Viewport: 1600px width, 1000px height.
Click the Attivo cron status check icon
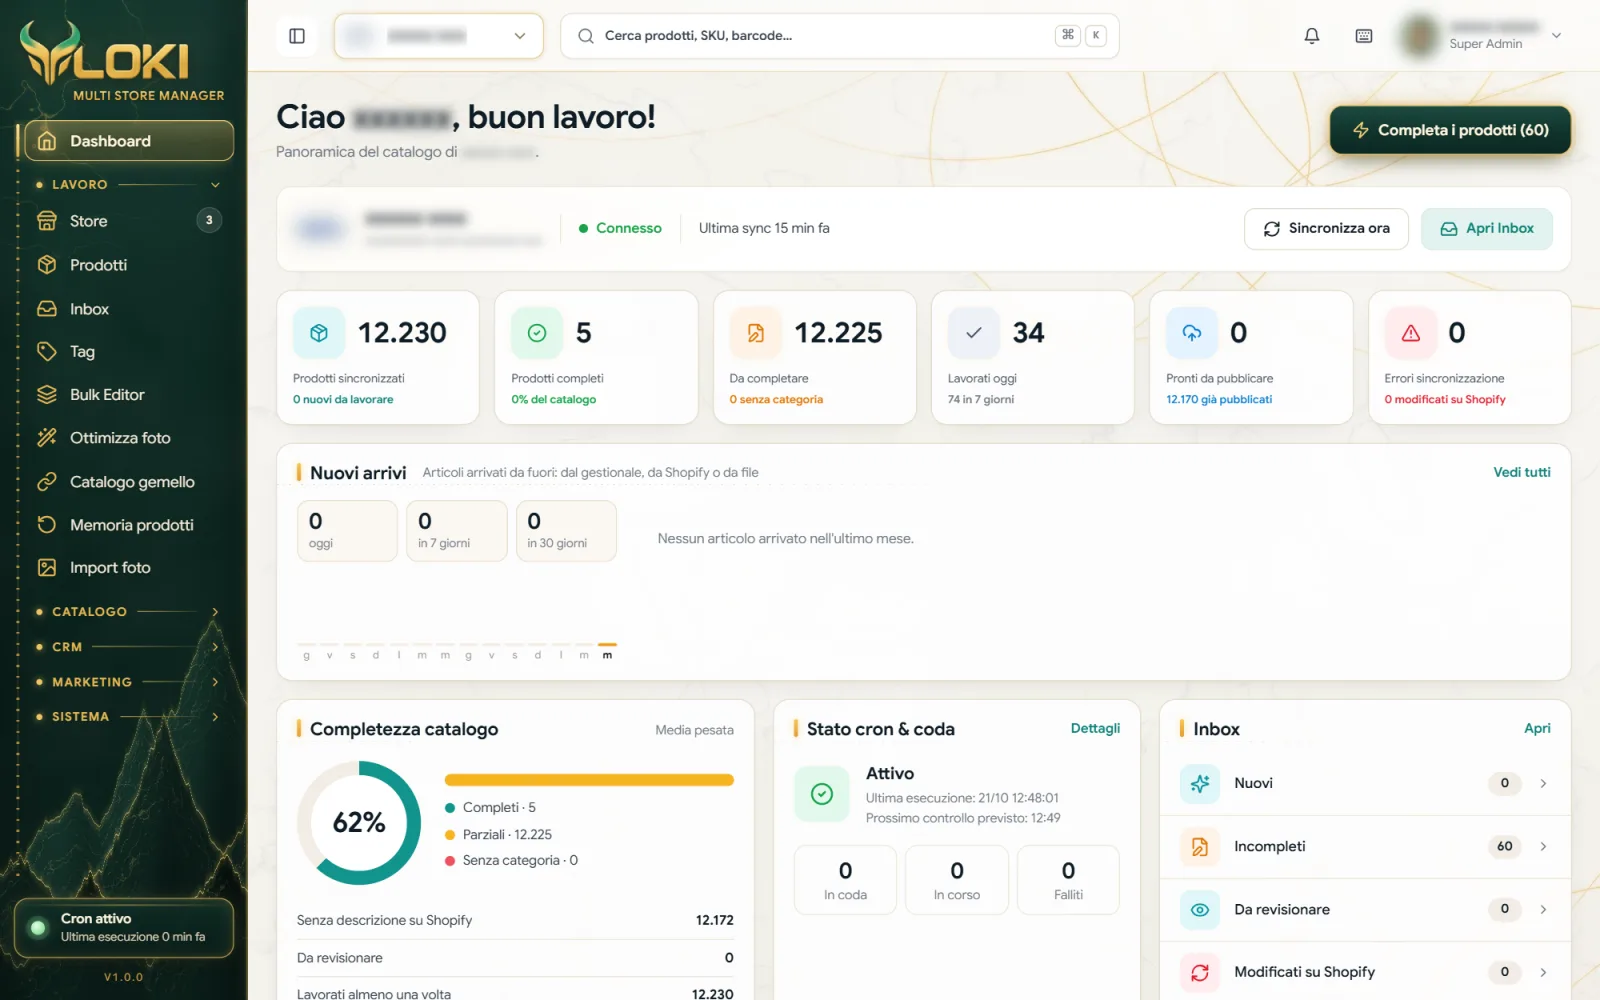822,794
